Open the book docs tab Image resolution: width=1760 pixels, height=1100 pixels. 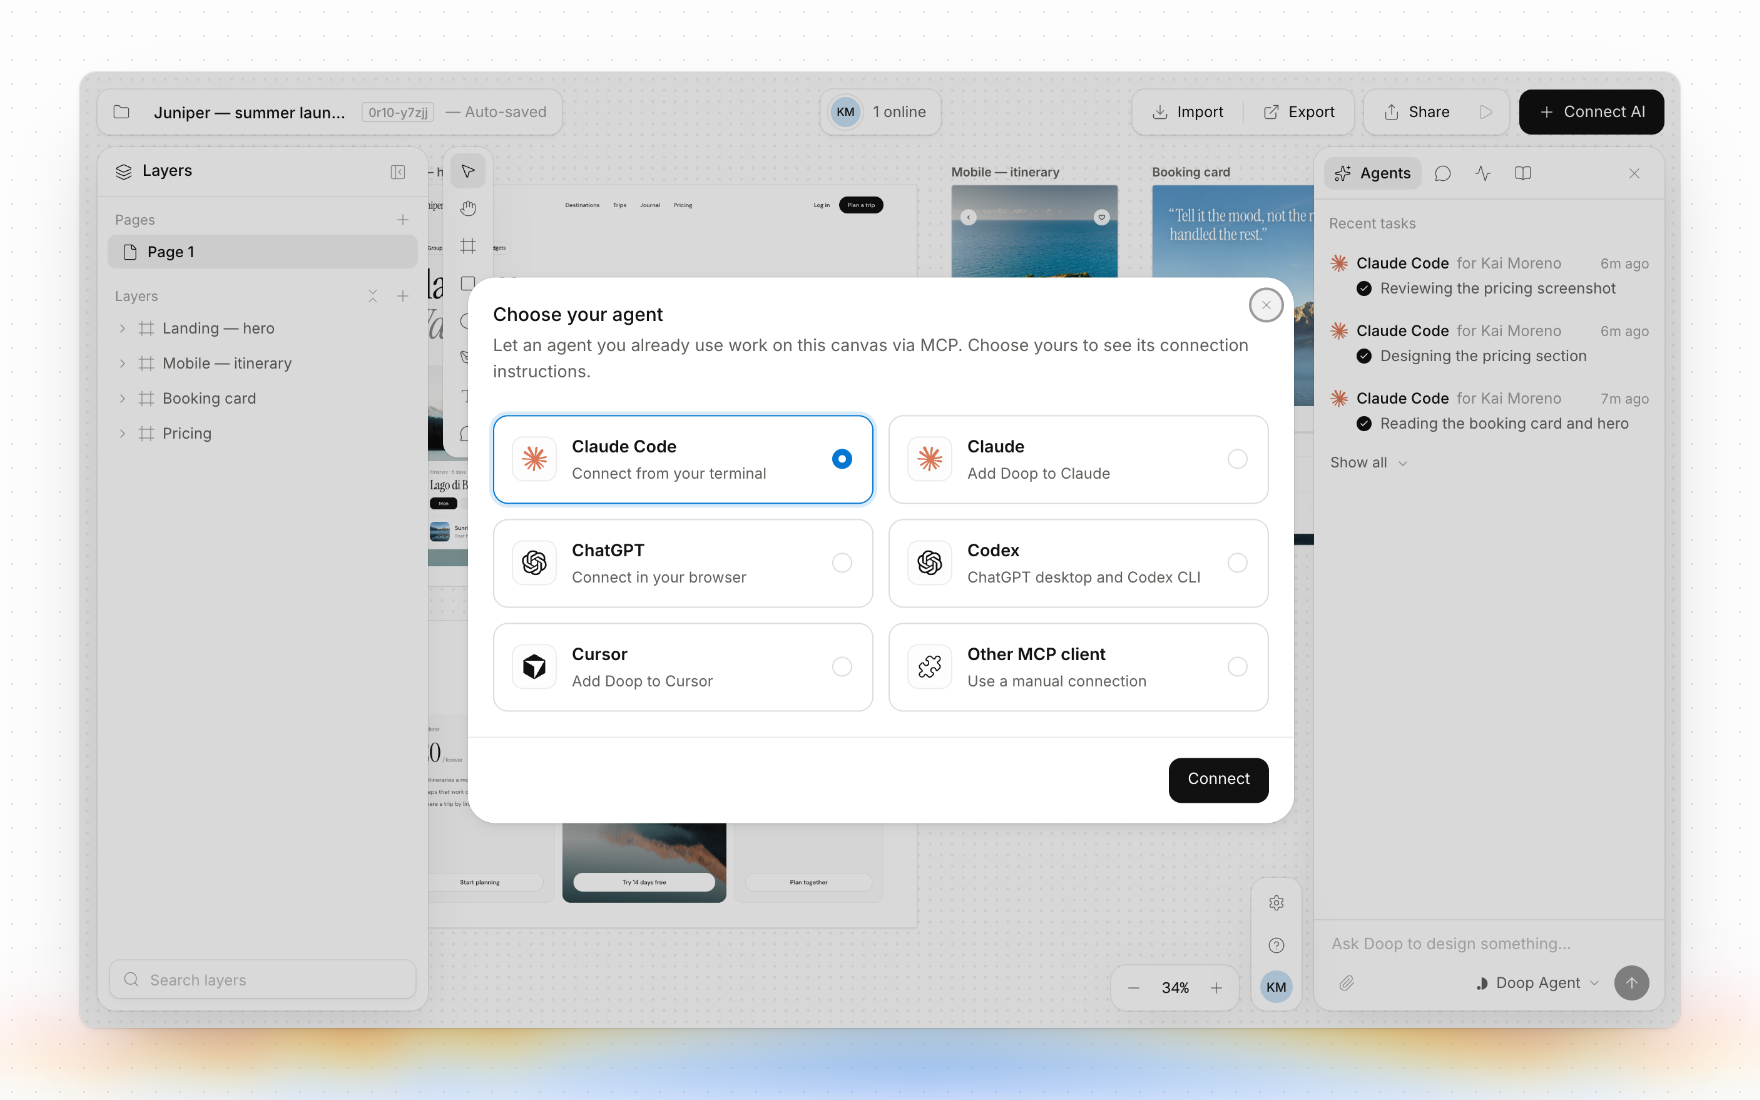(x=1523, y=173)
